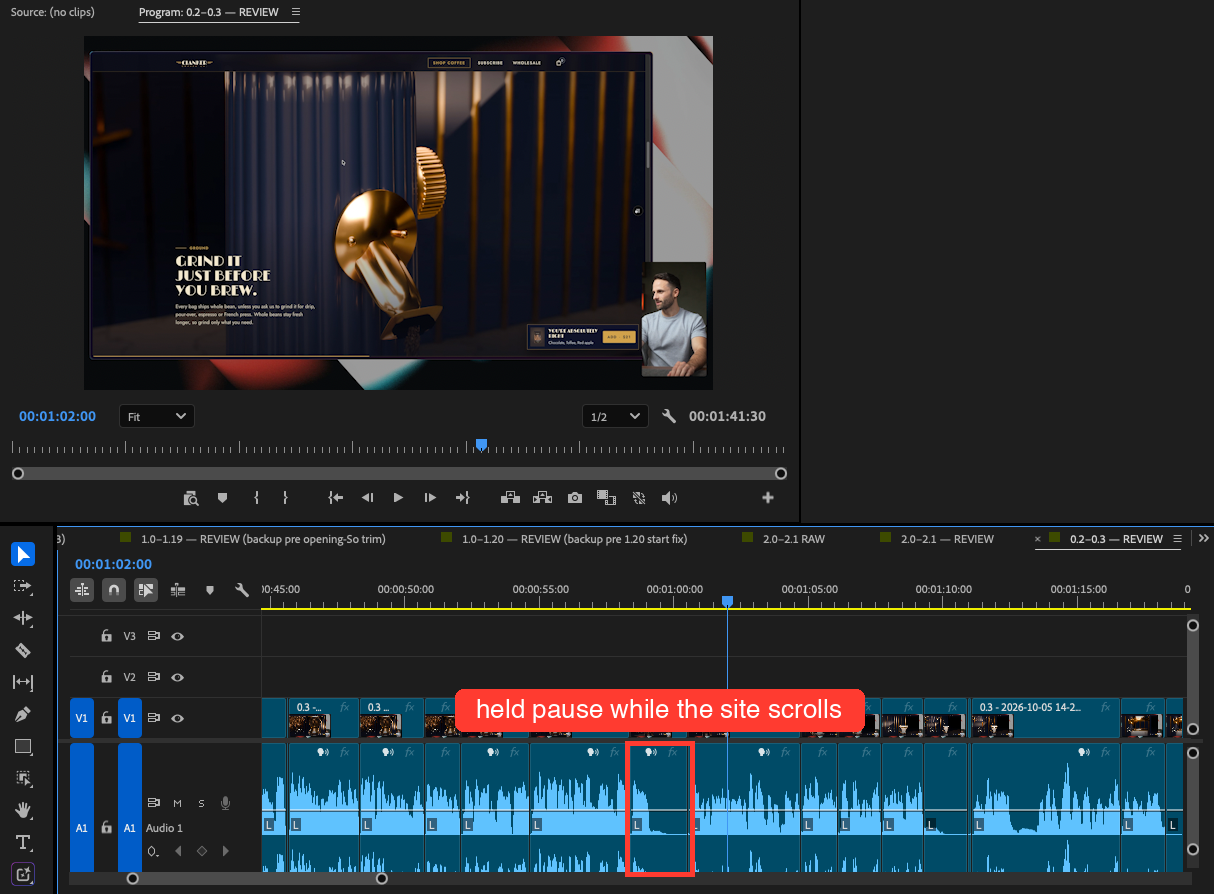
Task: Open Timeline Display Settings wrench
Action: [x=241, y=590]
